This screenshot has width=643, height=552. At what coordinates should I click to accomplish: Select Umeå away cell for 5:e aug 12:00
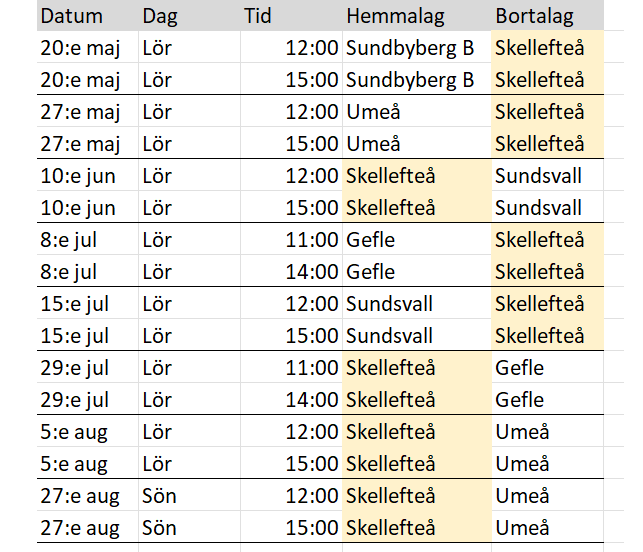(522, 432)
